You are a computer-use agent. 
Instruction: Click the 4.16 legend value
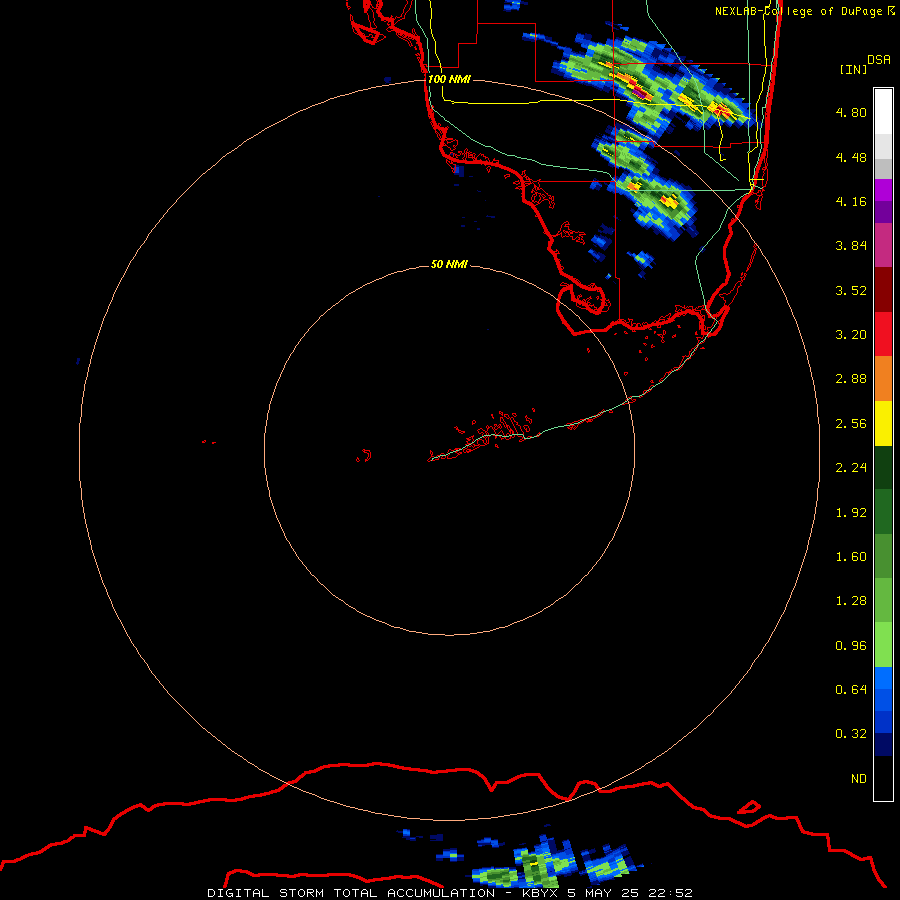(851, 201)
